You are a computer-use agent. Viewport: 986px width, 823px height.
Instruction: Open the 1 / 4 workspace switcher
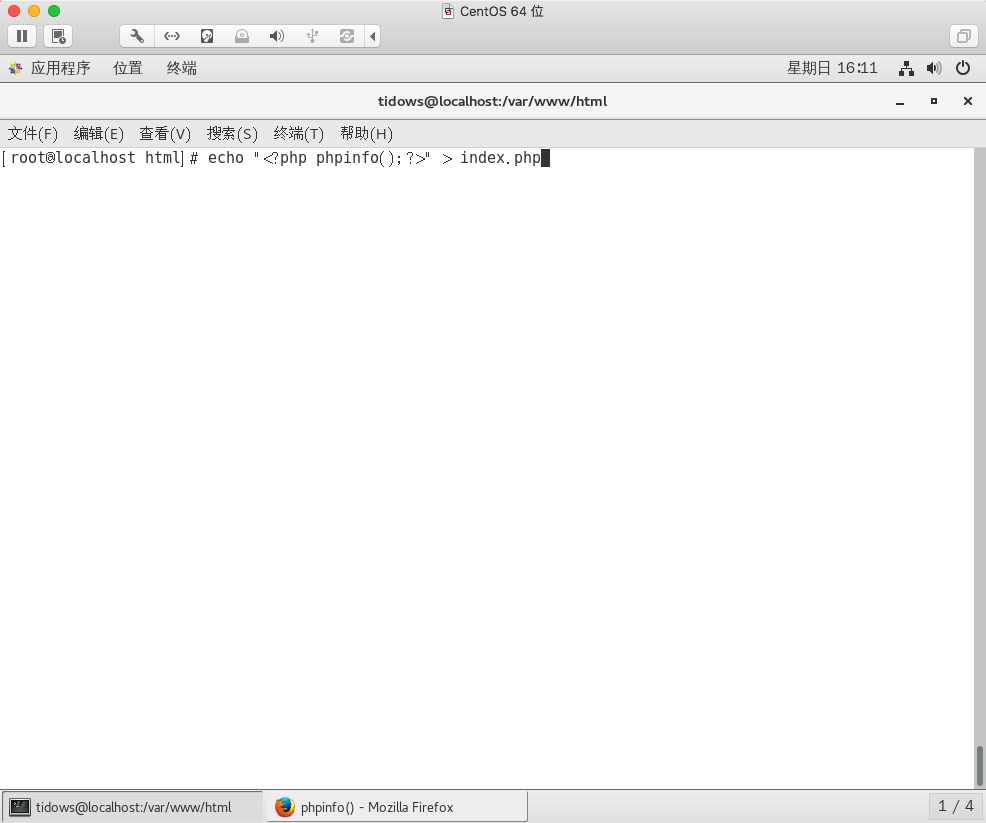[x=955, y=807]
